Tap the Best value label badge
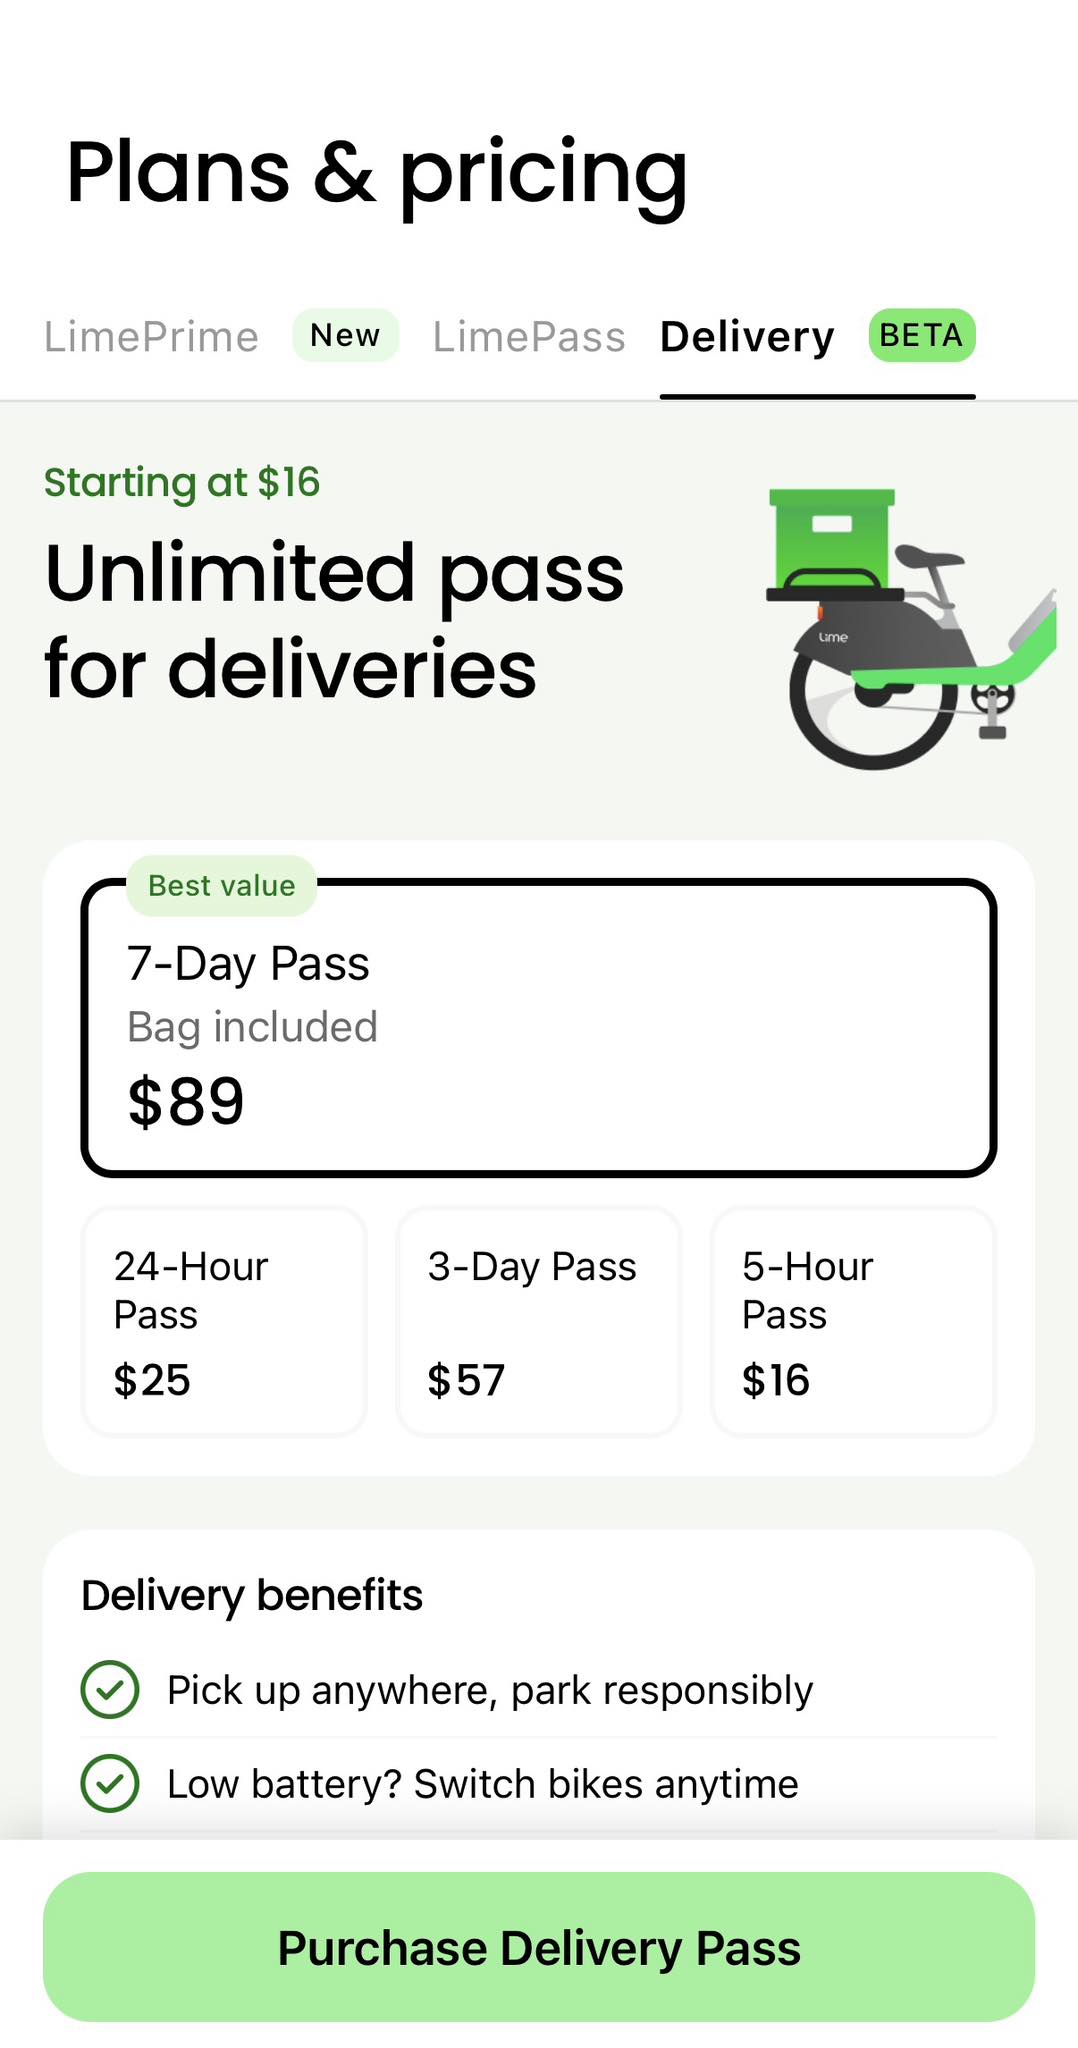The height and width of the screenshot is (2048, 1078). (221, 886)
